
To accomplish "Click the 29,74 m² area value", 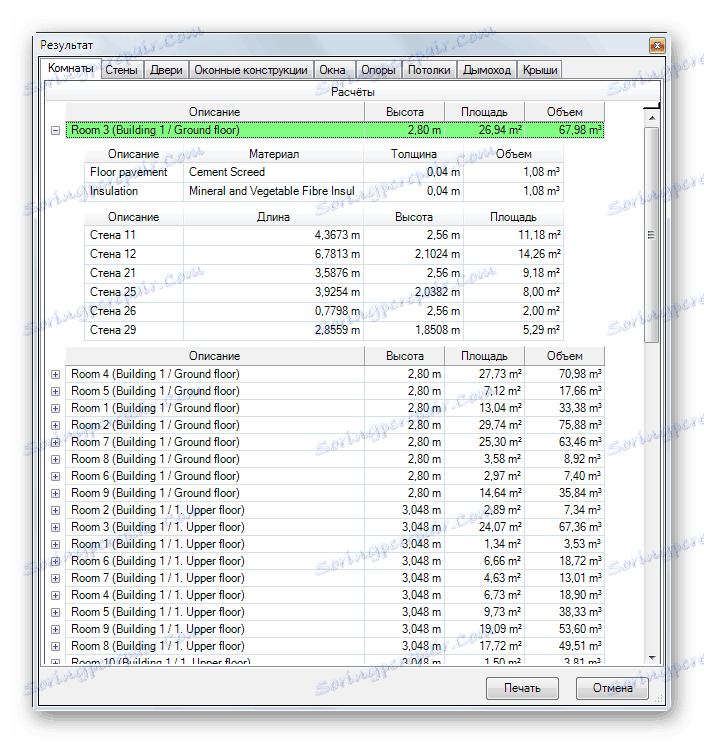I will tap(500, 425).
